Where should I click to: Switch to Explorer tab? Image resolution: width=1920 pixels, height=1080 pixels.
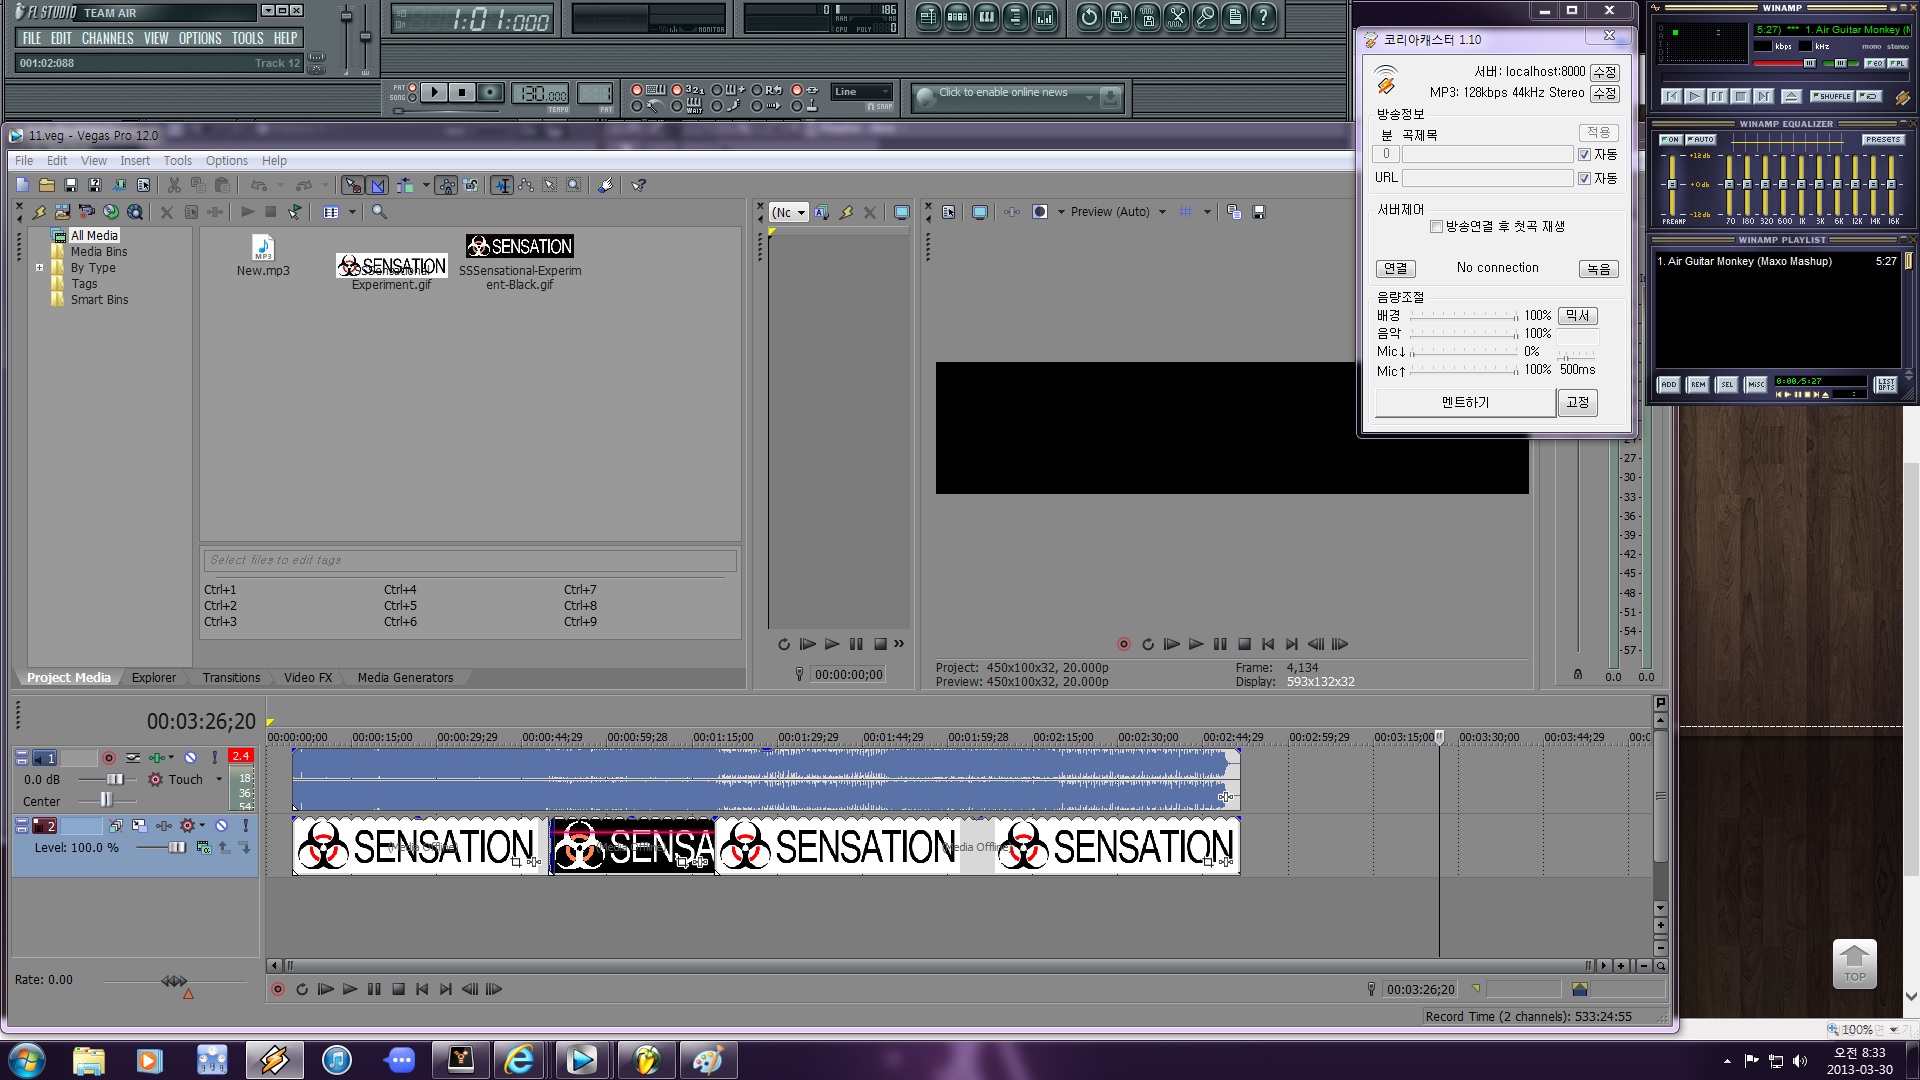coord(154,678)
